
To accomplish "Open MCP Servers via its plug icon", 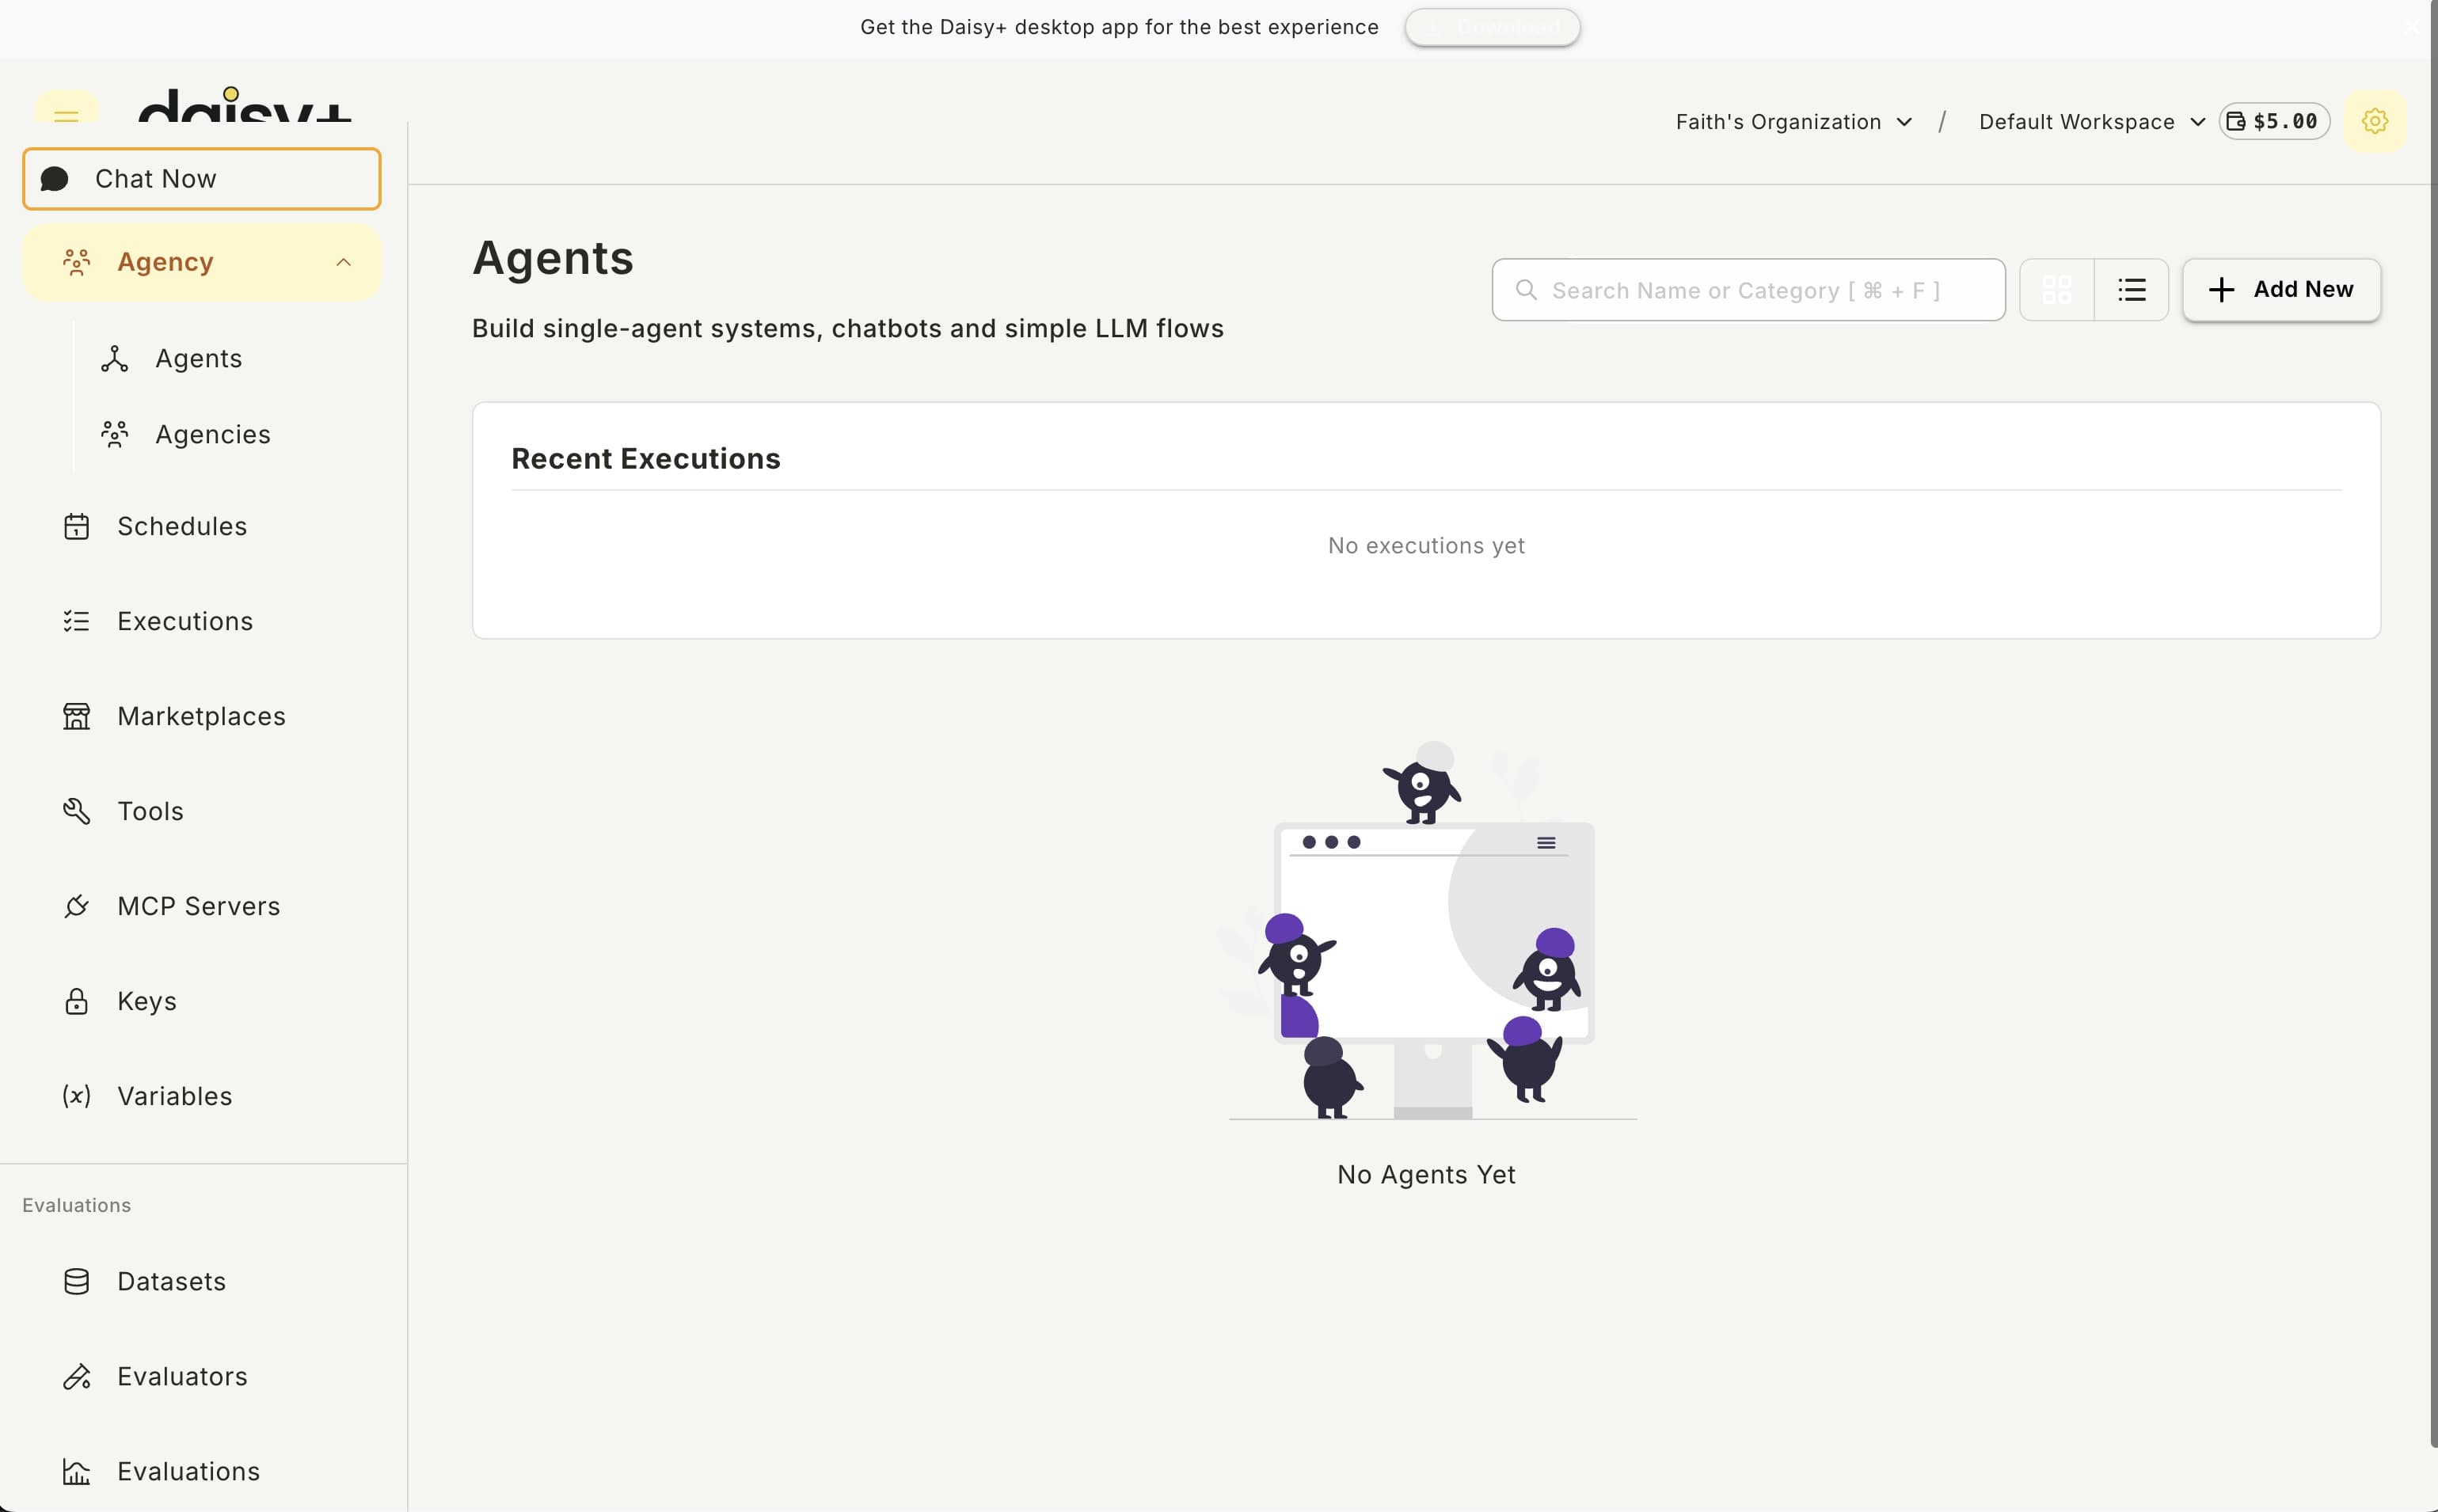I will pyautogui.click(x=77, y=906).
